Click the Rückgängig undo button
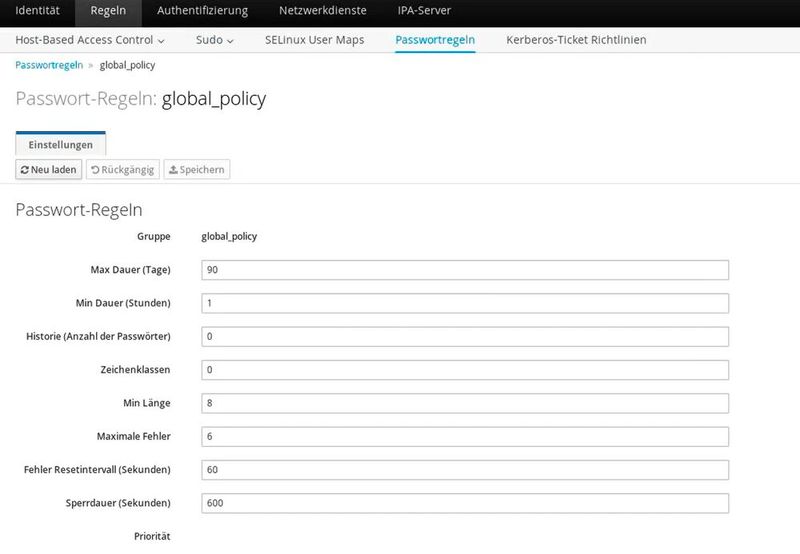Viewport: 800px width, 554px height. pyautogui.click(x=122, y=170)
